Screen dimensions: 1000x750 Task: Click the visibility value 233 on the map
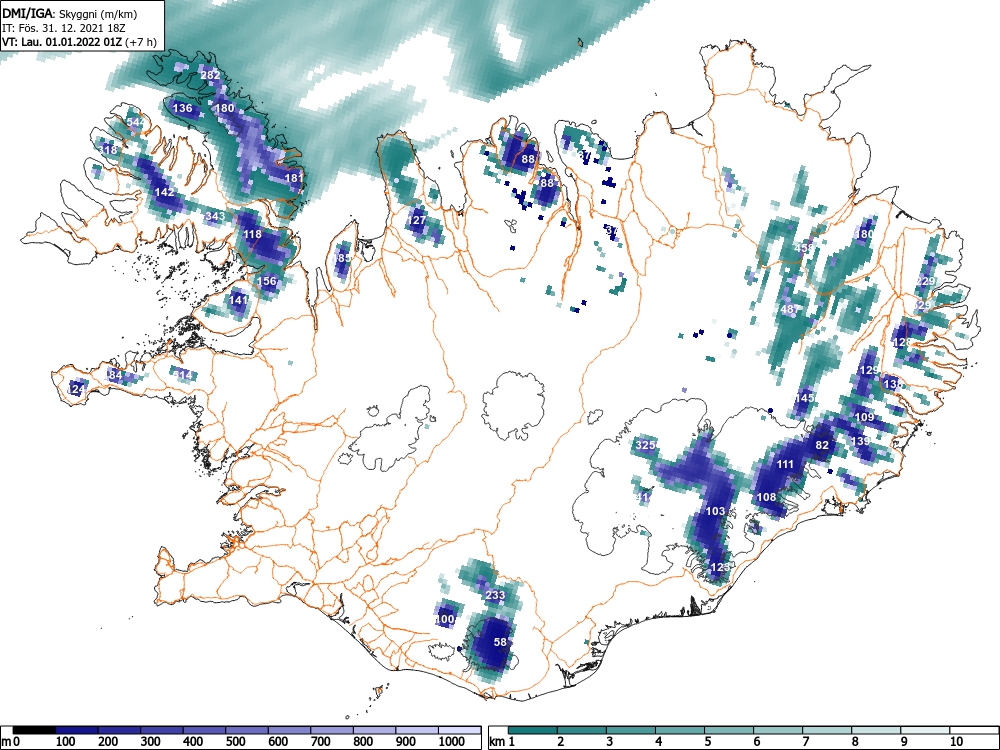(495, 595)
